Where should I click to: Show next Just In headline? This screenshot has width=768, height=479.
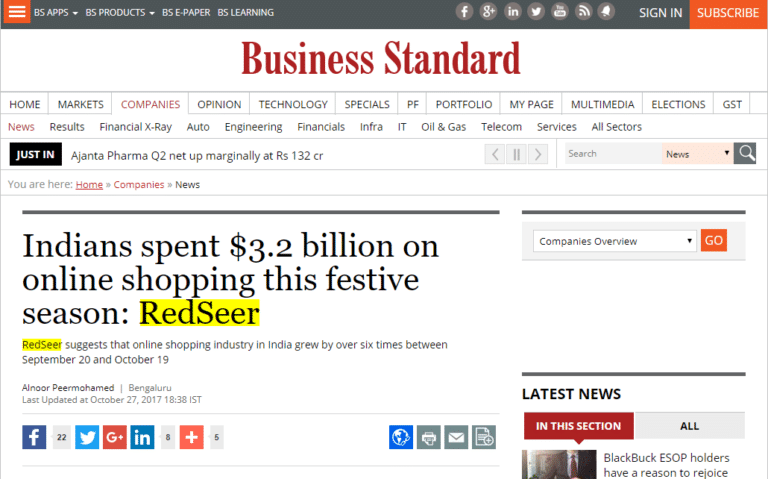point(538,154)
